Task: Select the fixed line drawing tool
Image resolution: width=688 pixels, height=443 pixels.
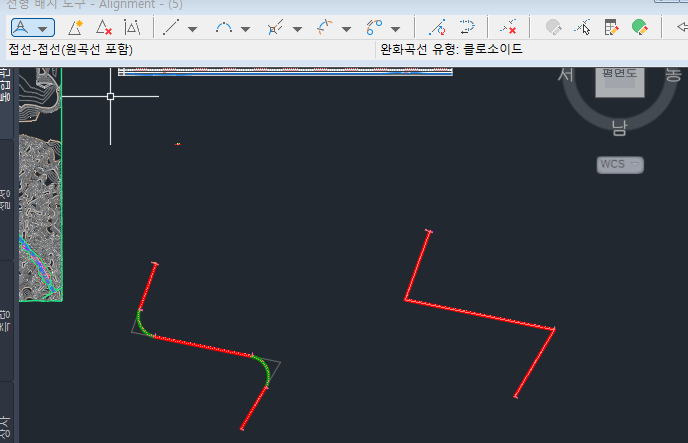Action: point(170,27)
